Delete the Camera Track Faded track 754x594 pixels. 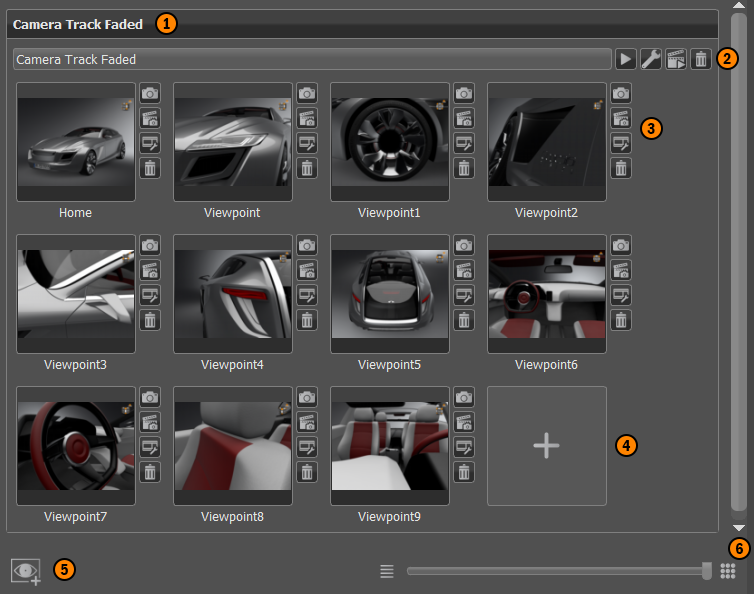tap(701, 59)
